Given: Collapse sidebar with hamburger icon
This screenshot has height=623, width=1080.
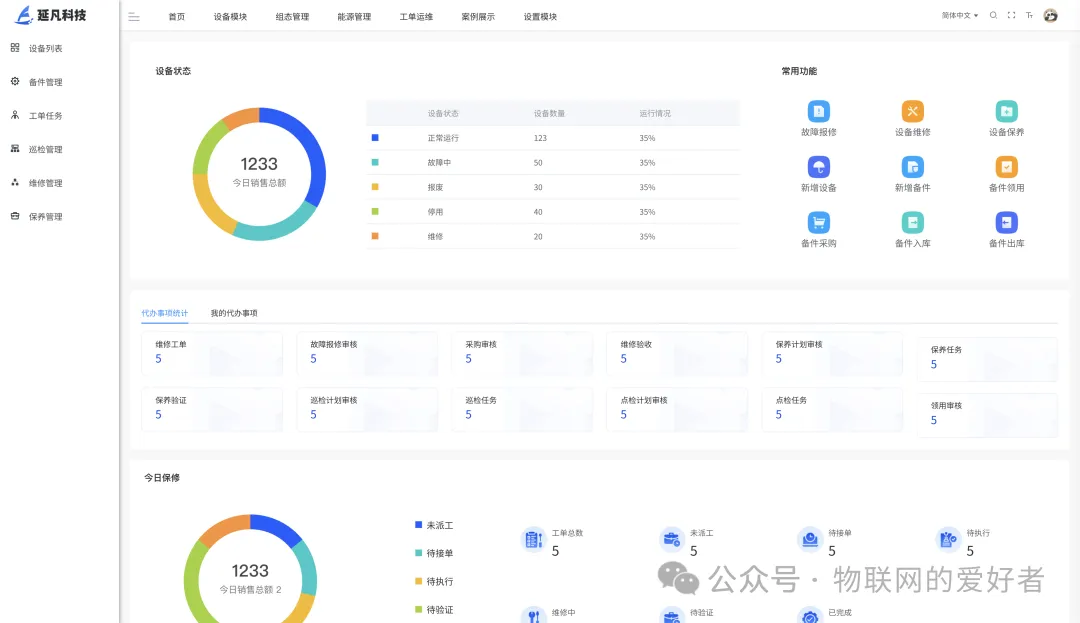Looking at the screenshot, I should (x=134, y=17).
